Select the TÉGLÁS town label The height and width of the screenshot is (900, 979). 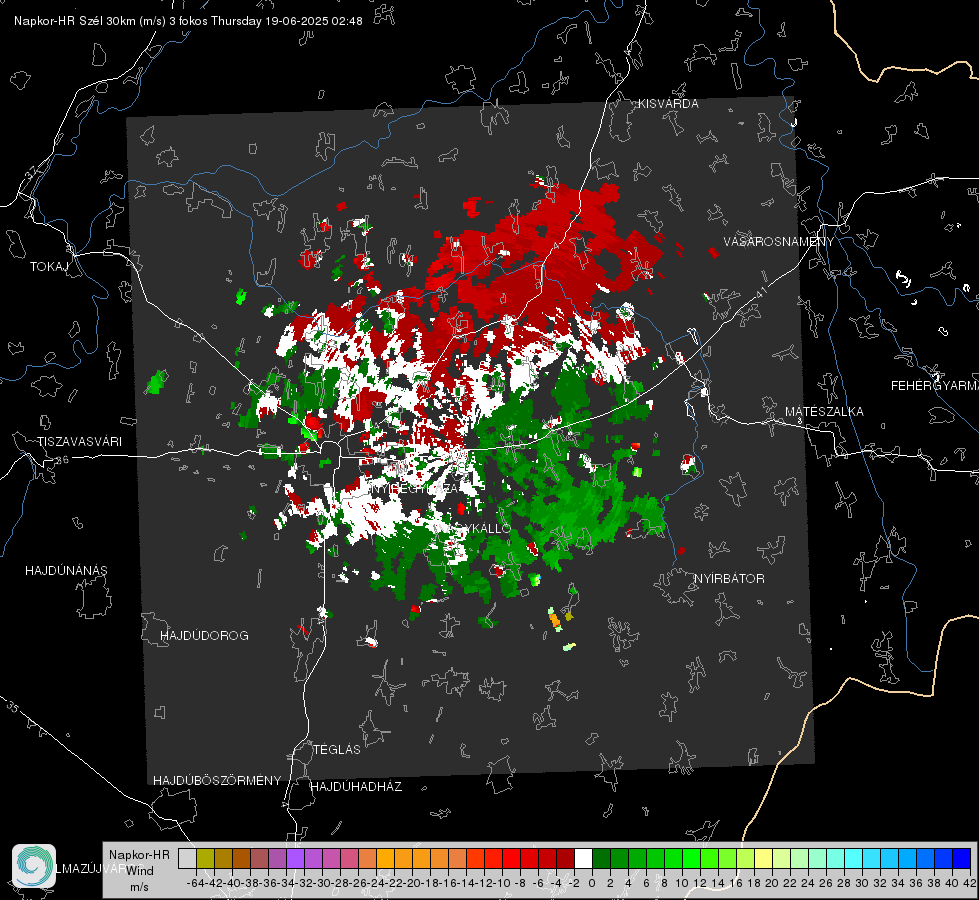[x=337, y=750]
